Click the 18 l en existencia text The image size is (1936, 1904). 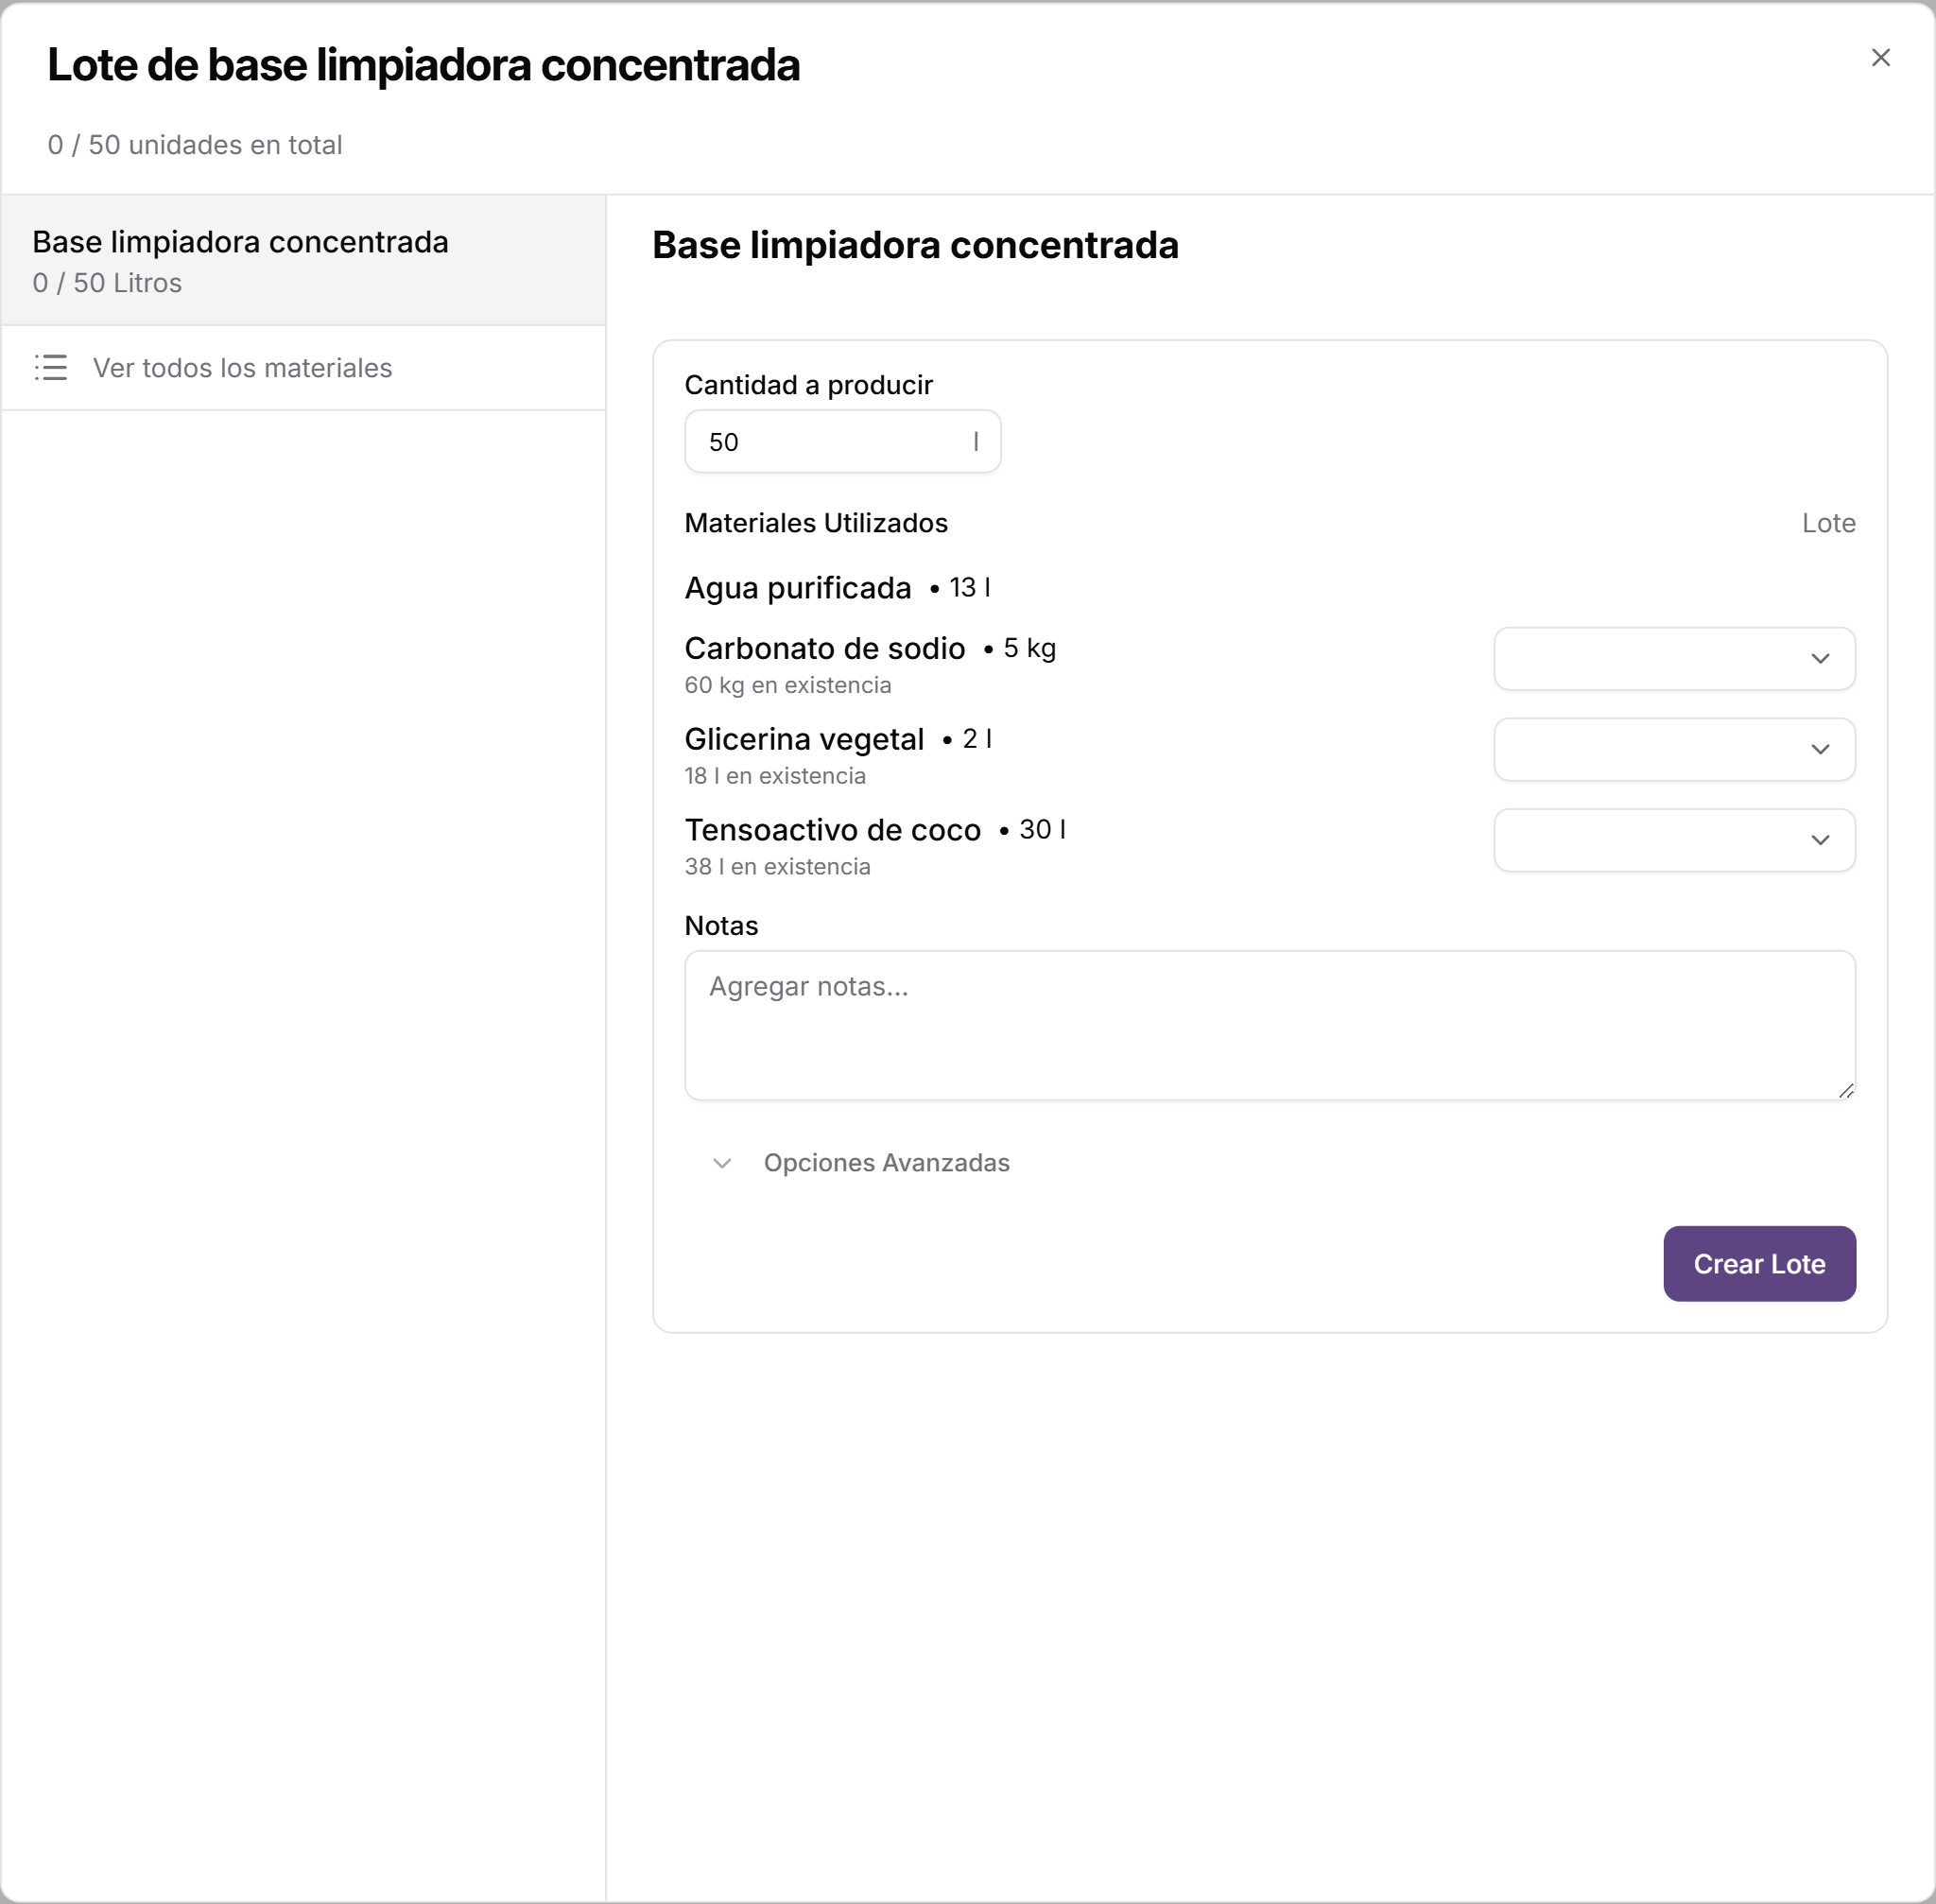(x=775, y=776)
